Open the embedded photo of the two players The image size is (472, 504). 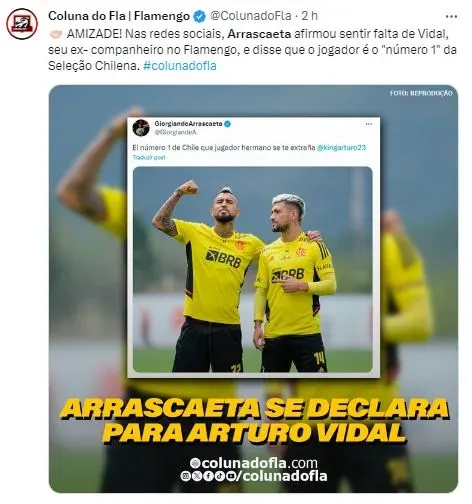pyautogui.click(x=253, y=269)
